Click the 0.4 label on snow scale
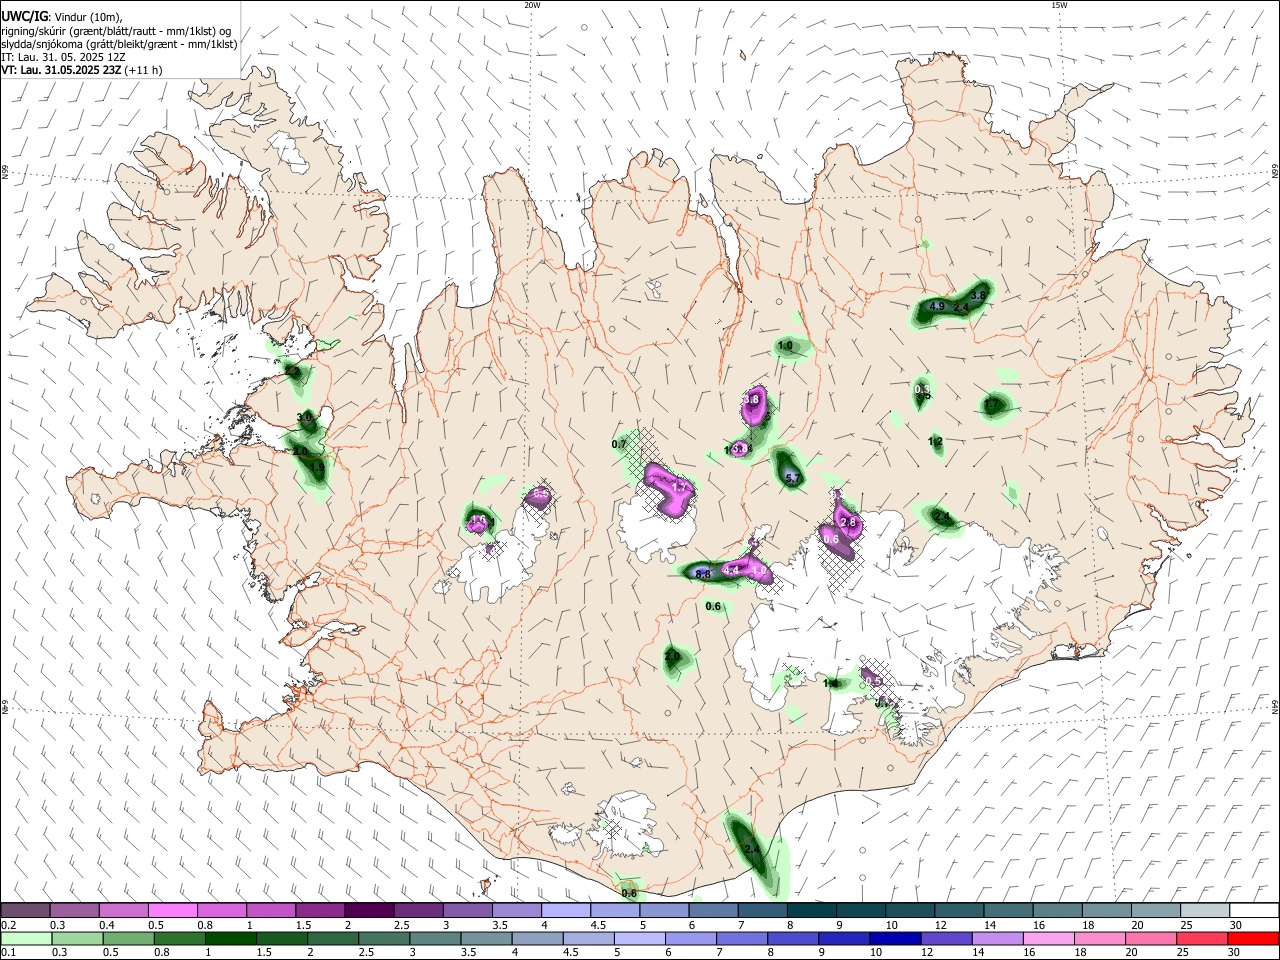Viewport: 1280px width, 960px height. pyautogui.click(x=106, y=926)
